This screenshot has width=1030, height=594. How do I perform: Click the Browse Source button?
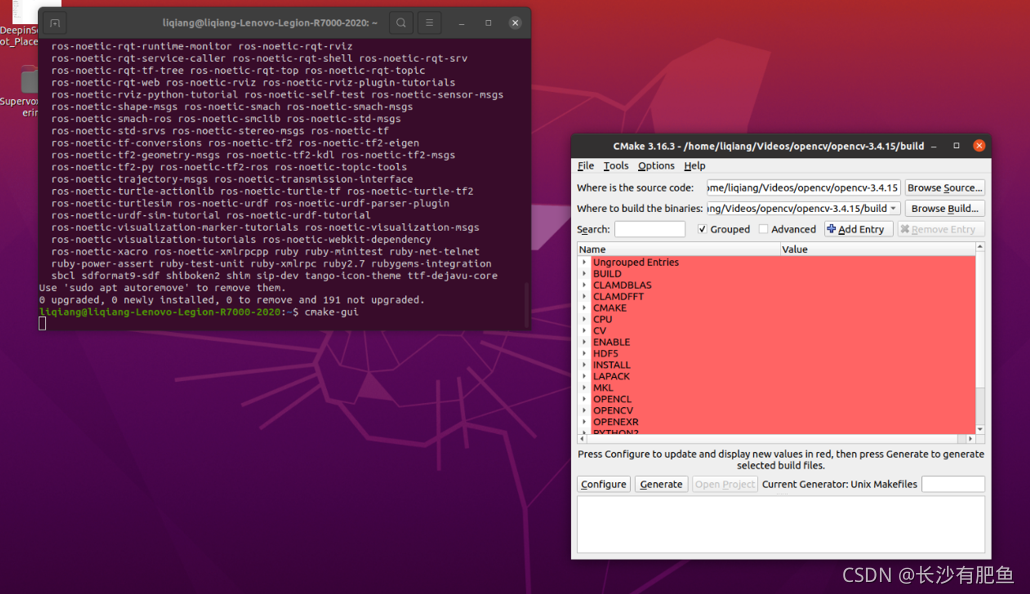click(x=945, y=187)
